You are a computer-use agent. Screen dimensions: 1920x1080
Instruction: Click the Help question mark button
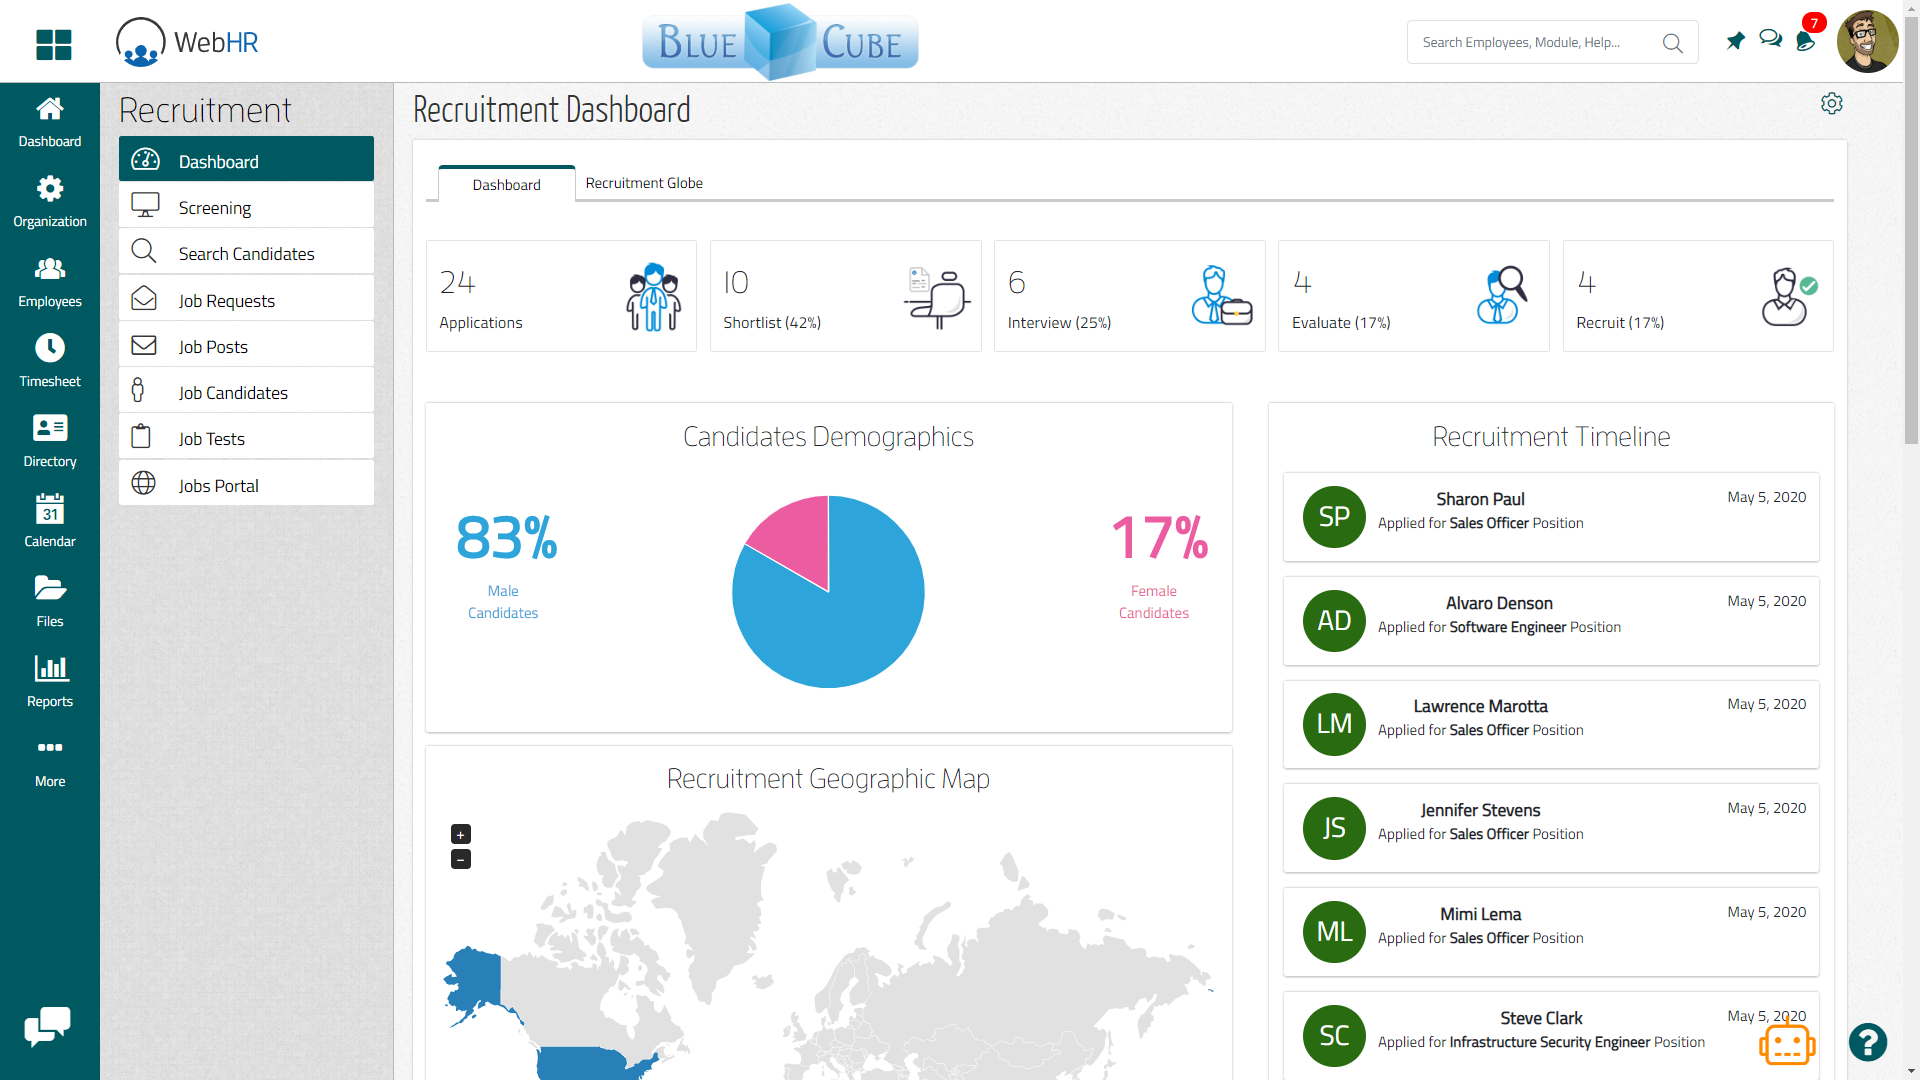1868,1042
